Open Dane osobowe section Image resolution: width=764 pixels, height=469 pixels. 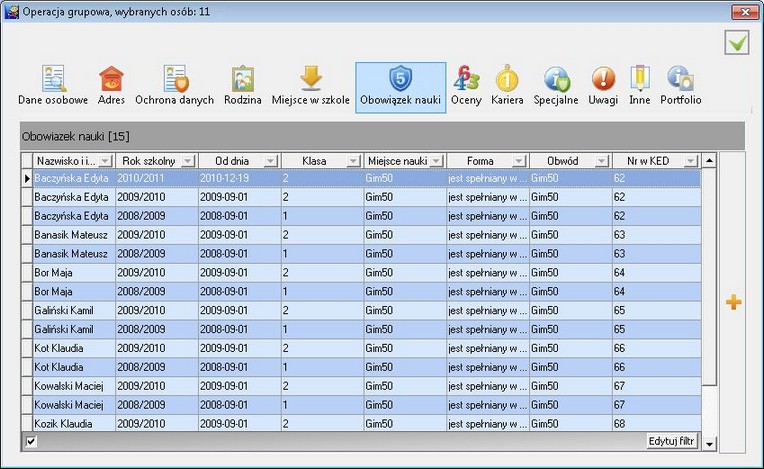click(53, 86)
